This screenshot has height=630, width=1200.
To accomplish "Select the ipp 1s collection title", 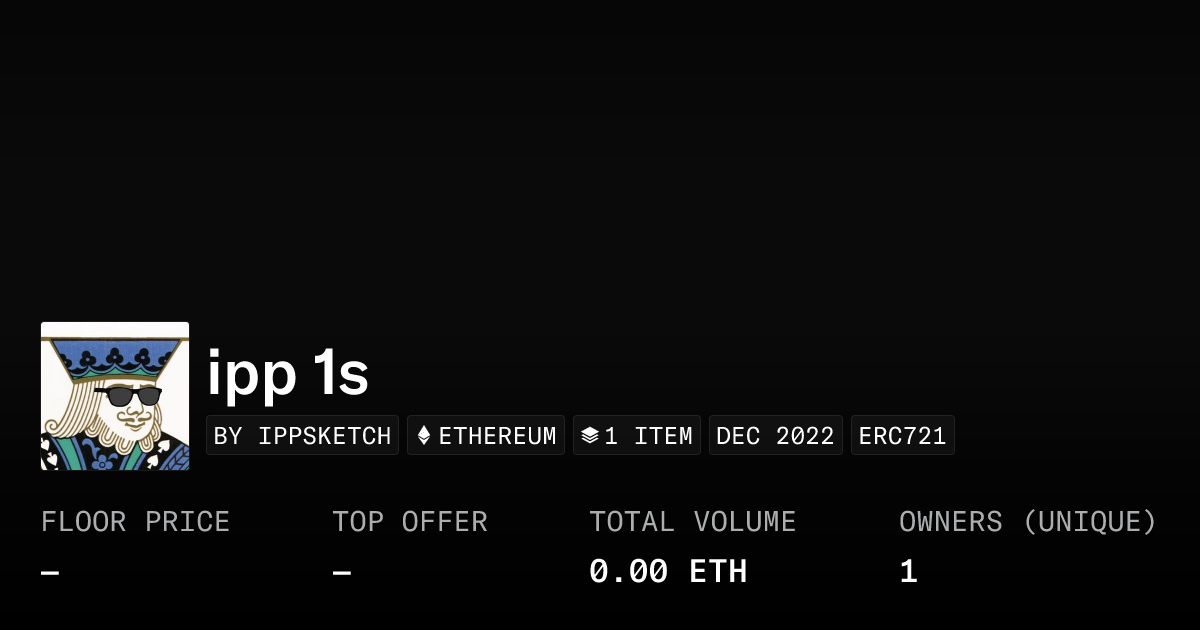I will coord(288,374).
